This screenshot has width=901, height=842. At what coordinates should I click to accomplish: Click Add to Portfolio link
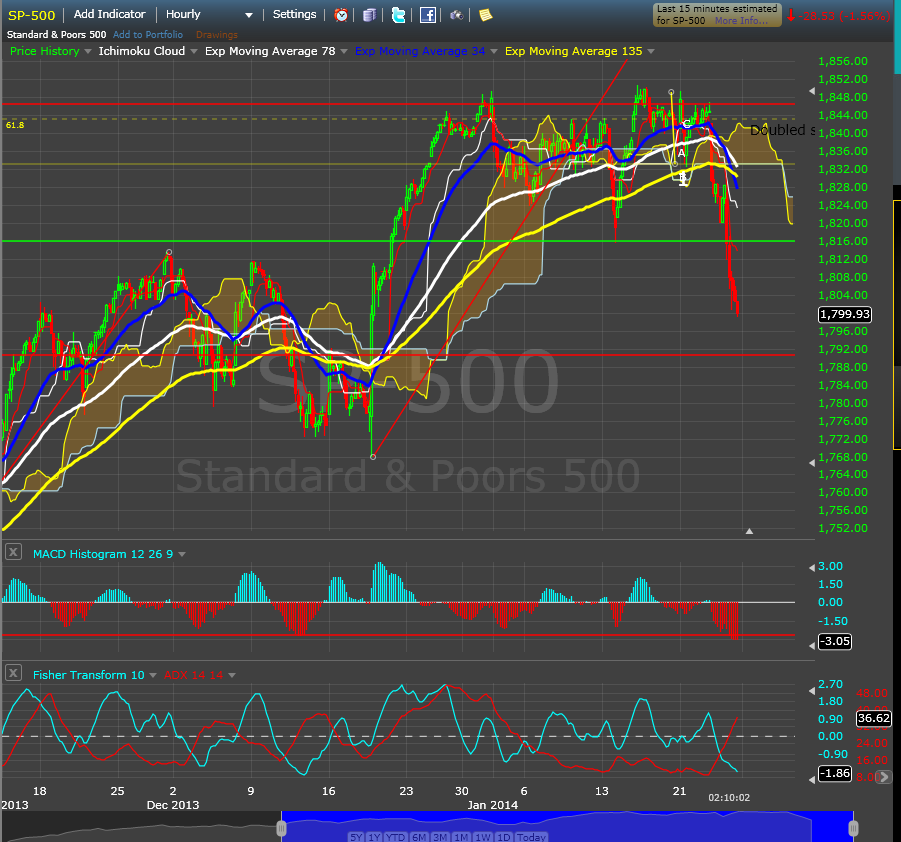(148, 34)
